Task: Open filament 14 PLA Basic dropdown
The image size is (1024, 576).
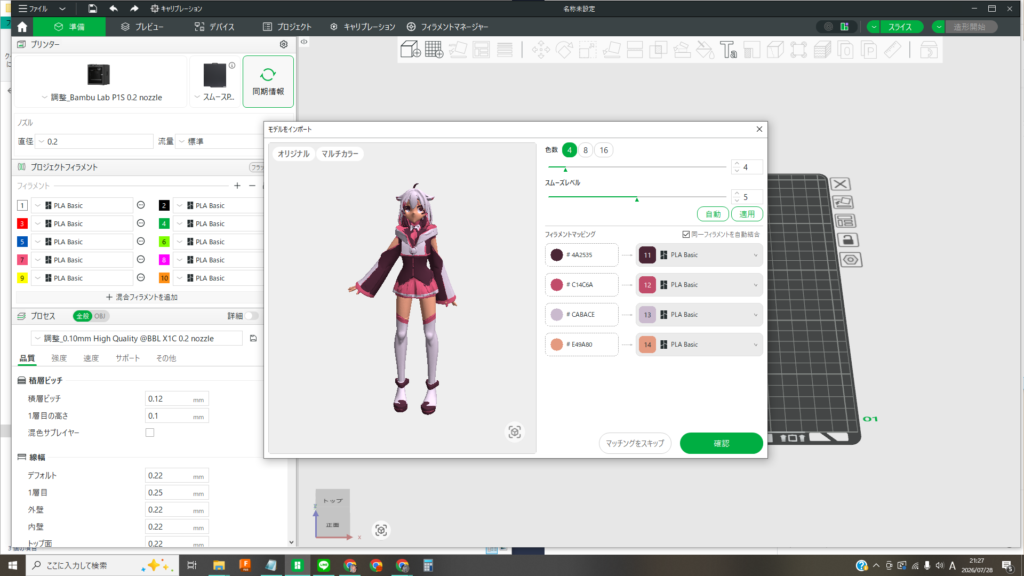Action: click(699, 345)
